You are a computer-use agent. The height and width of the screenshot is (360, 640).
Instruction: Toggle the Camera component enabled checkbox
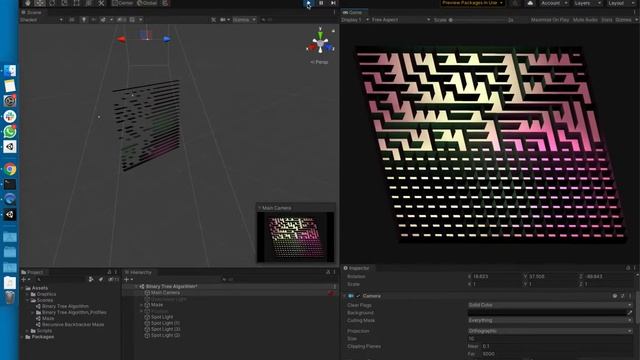pos(358,296)
